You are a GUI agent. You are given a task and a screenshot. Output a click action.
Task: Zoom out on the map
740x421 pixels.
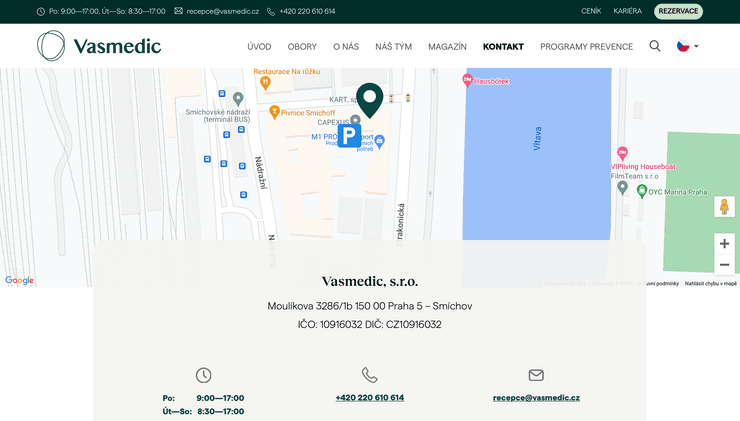pos(724,265)
